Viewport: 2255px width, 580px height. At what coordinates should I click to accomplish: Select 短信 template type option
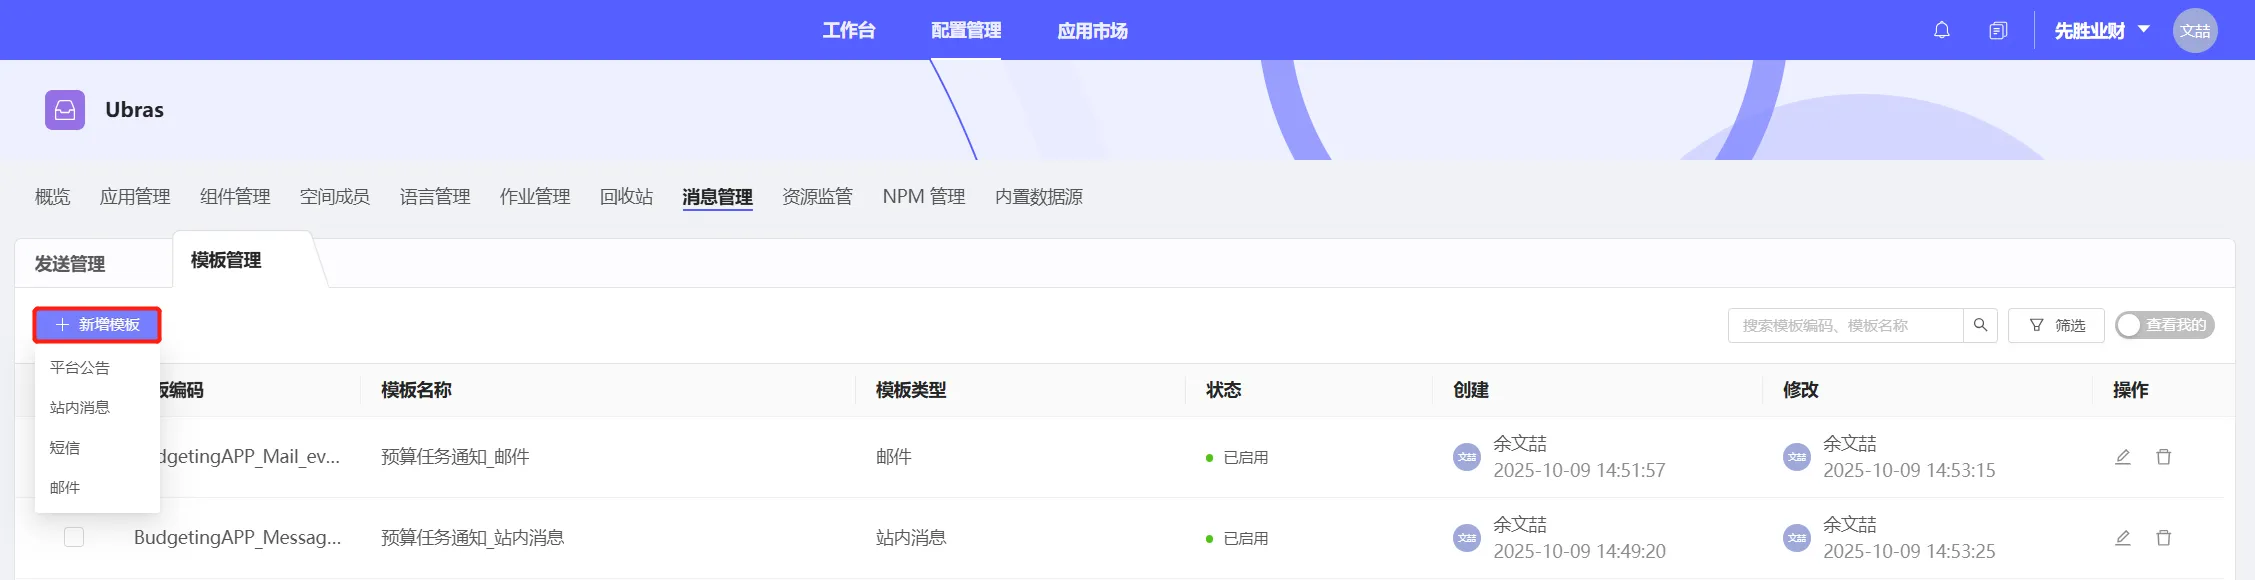pos(65,448)
